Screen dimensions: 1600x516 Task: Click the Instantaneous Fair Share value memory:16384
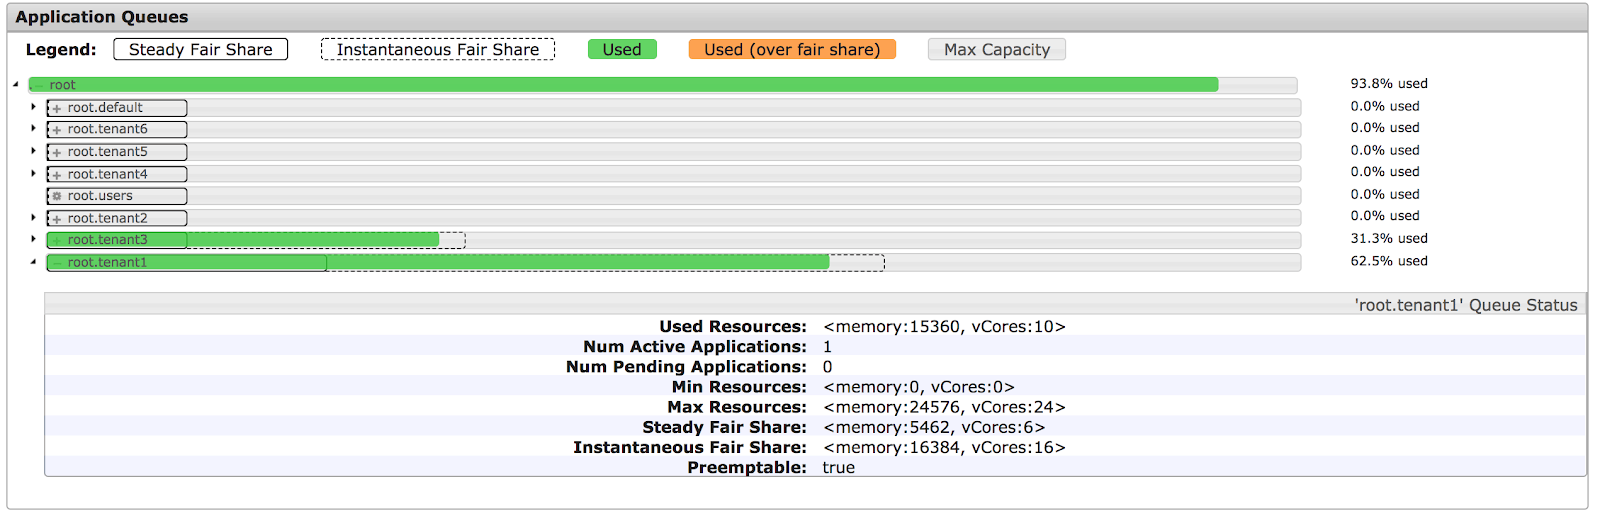[x=944, y=447]
